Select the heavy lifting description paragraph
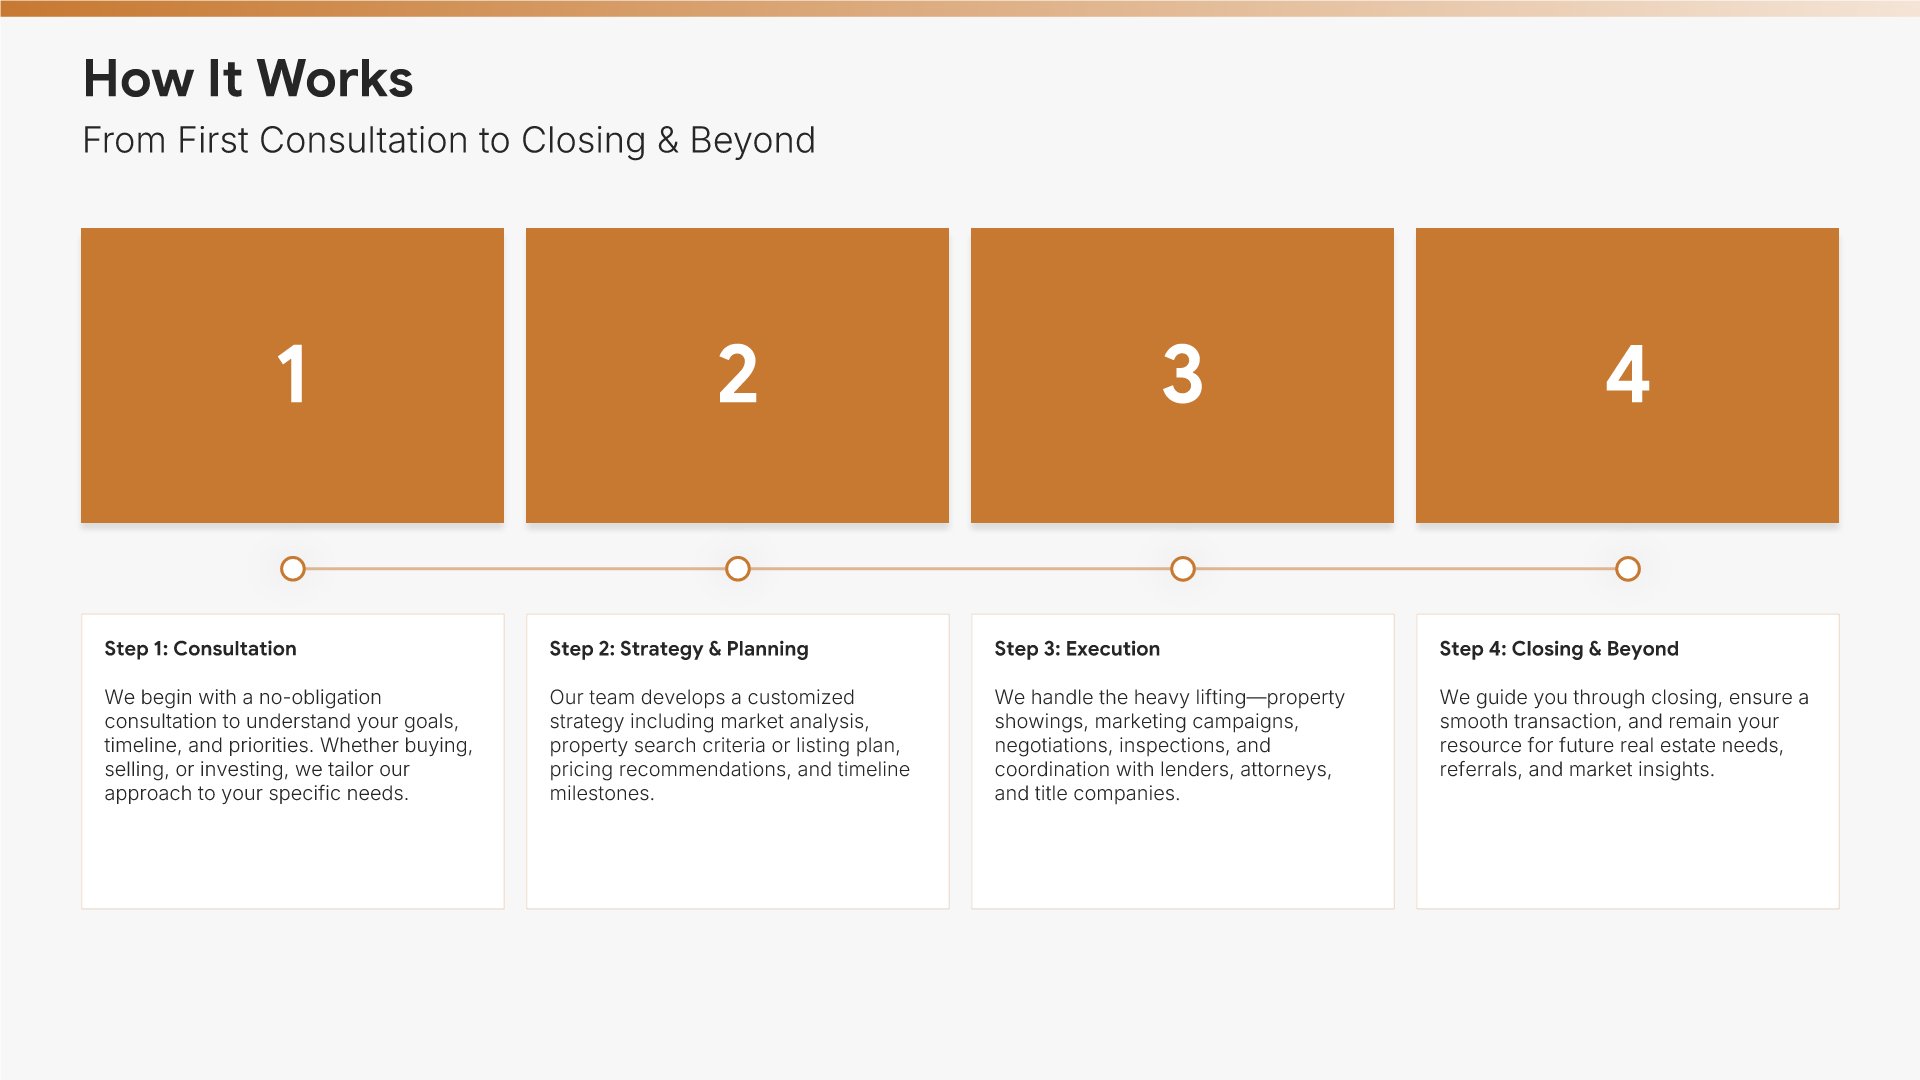1920x1080 pixels. [x=1168, y=745]
